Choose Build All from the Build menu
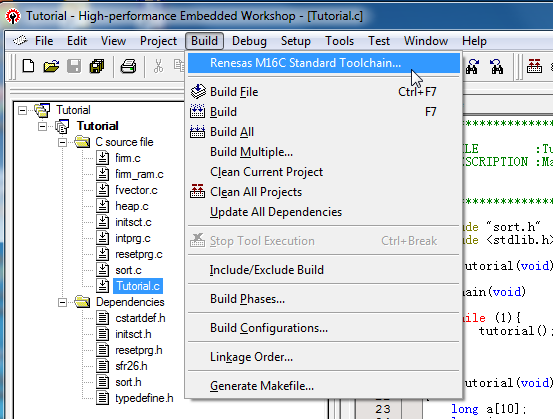Viewport: 553px width, 419px height. (x=324, y=132)
